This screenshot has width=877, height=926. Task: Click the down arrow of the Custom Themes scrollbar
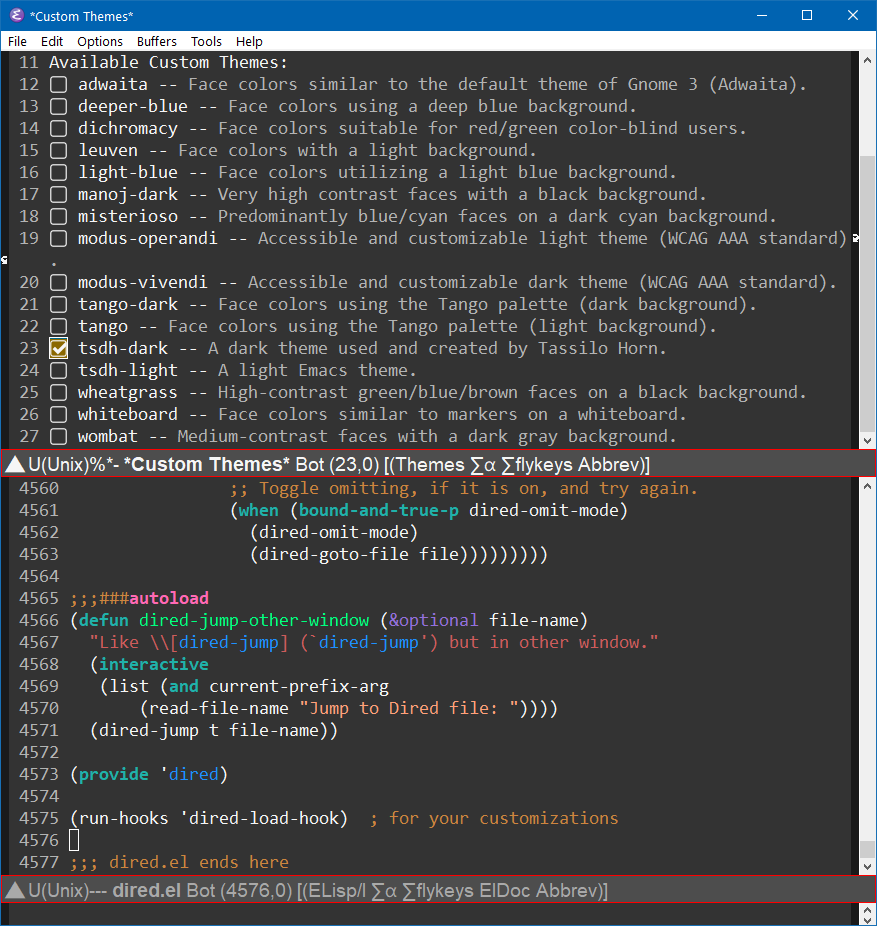[x=867, y=441]
